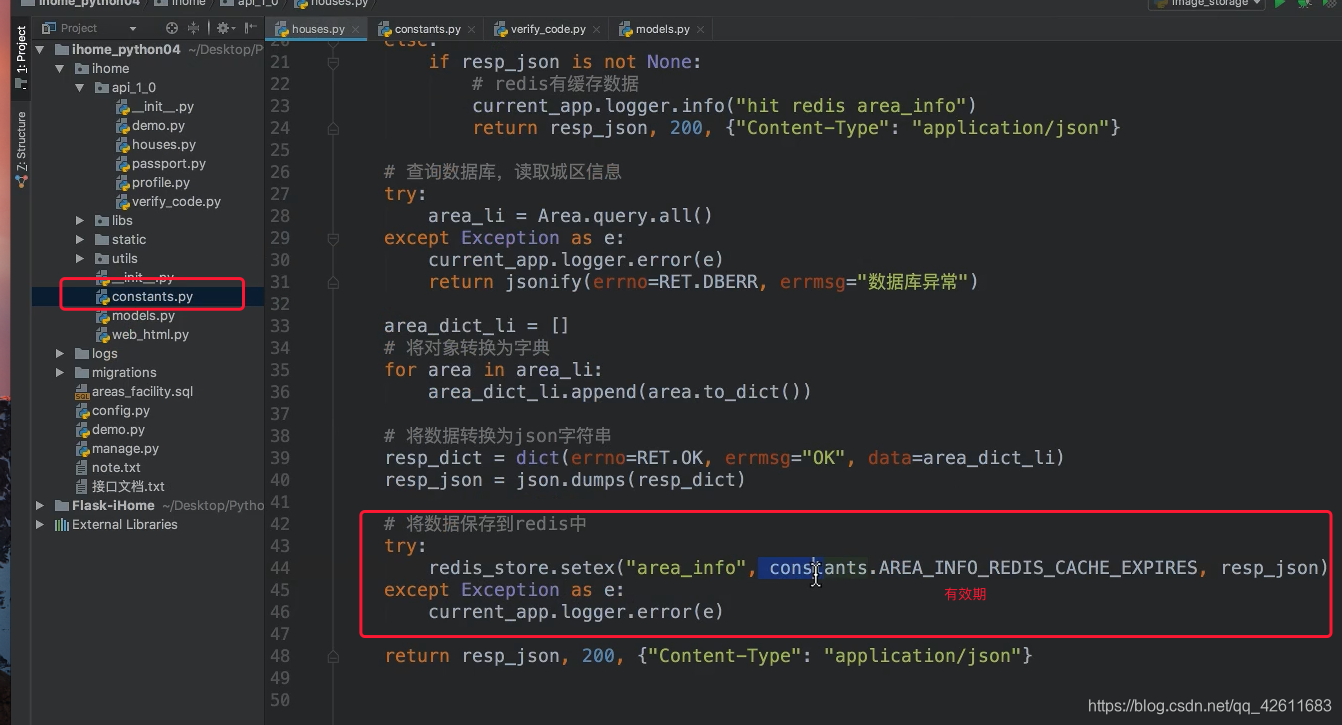The height and width of the screenshot is (725, 1342).
Task: Select constants.py in the project tree
Action: point(144,296)
